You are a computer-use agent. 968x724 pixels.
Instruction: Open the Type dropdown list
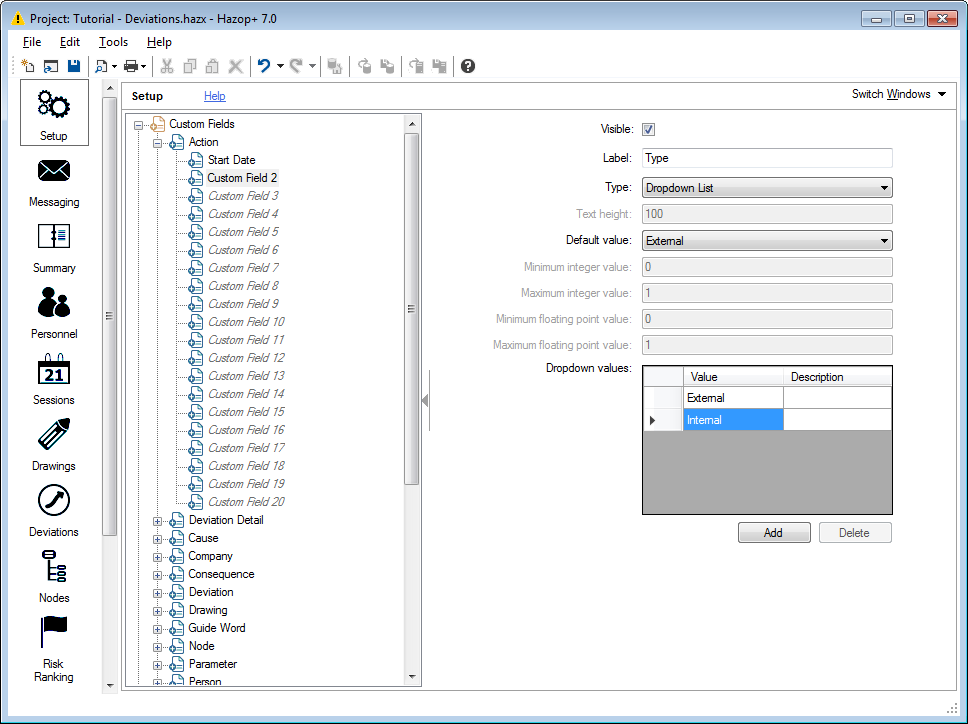pyautogui.click(x=766, y=187)
